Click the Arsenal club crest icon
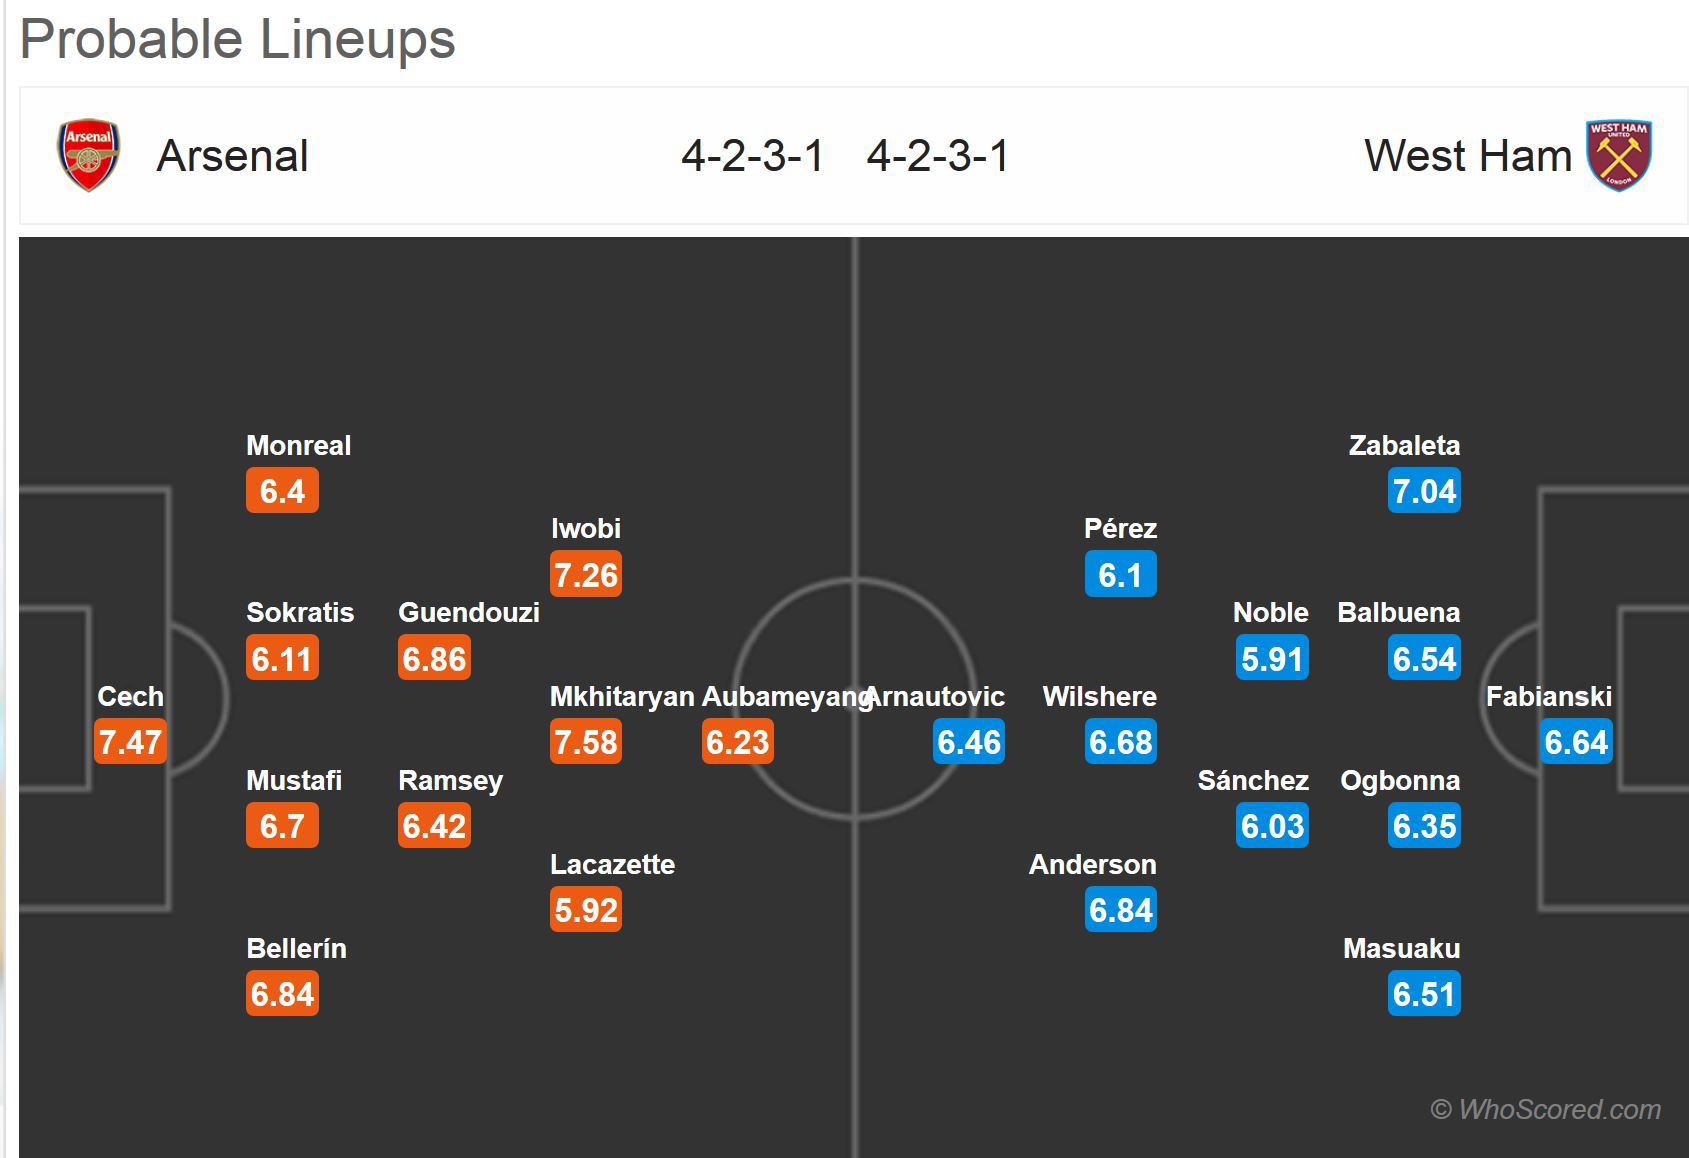Viewport: 1689px width, 1158px height. point(88,155)
